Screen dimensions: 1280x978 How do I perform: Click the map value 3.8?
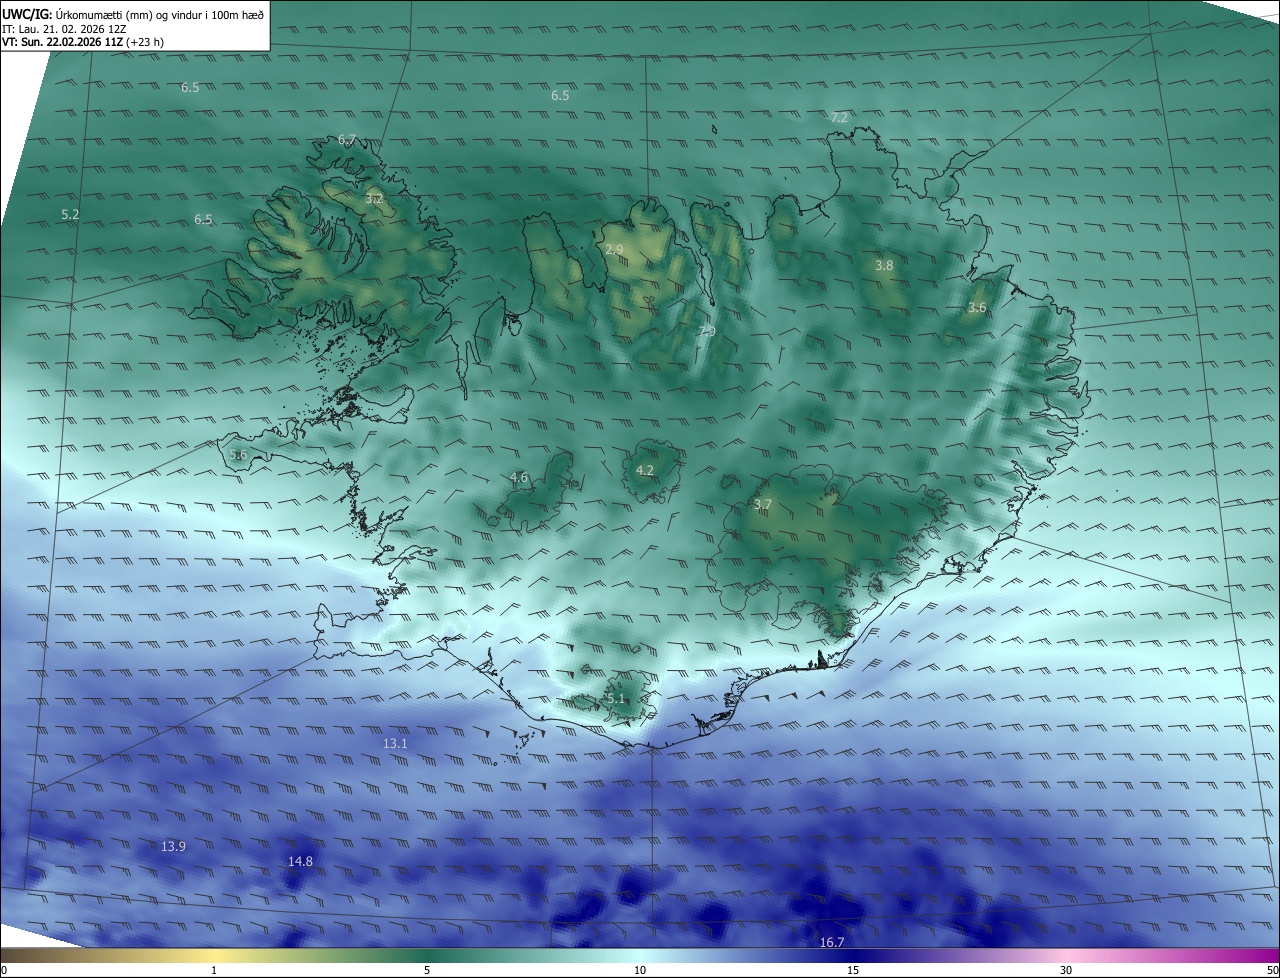[884, 265]
